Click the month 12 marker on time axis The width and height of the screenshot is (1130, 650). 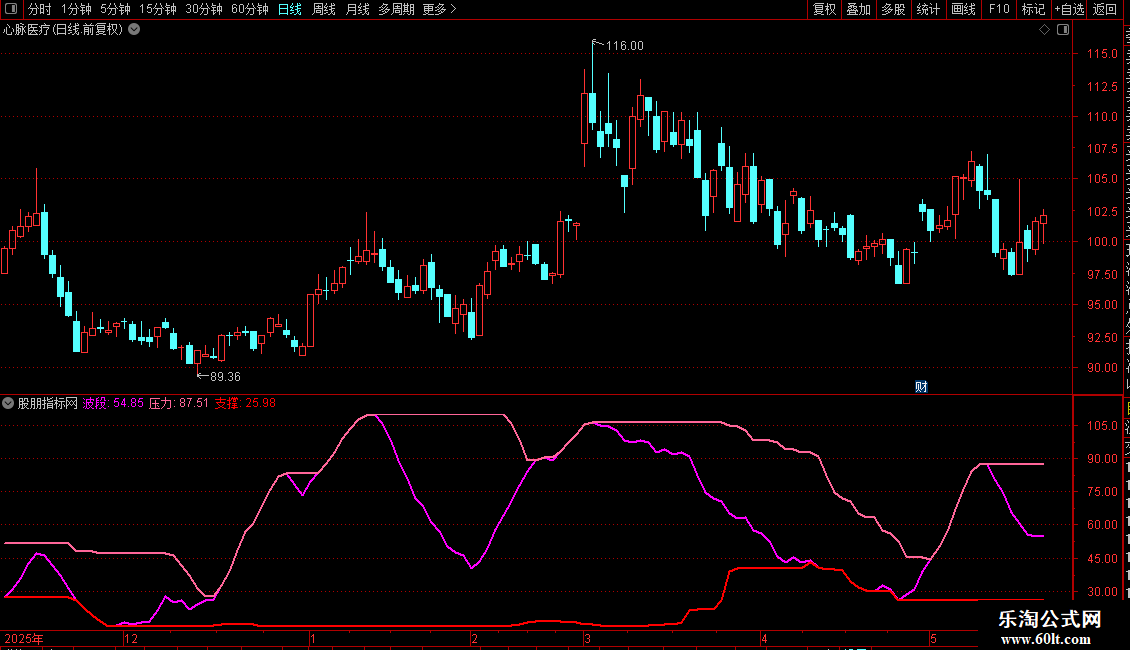130,638
